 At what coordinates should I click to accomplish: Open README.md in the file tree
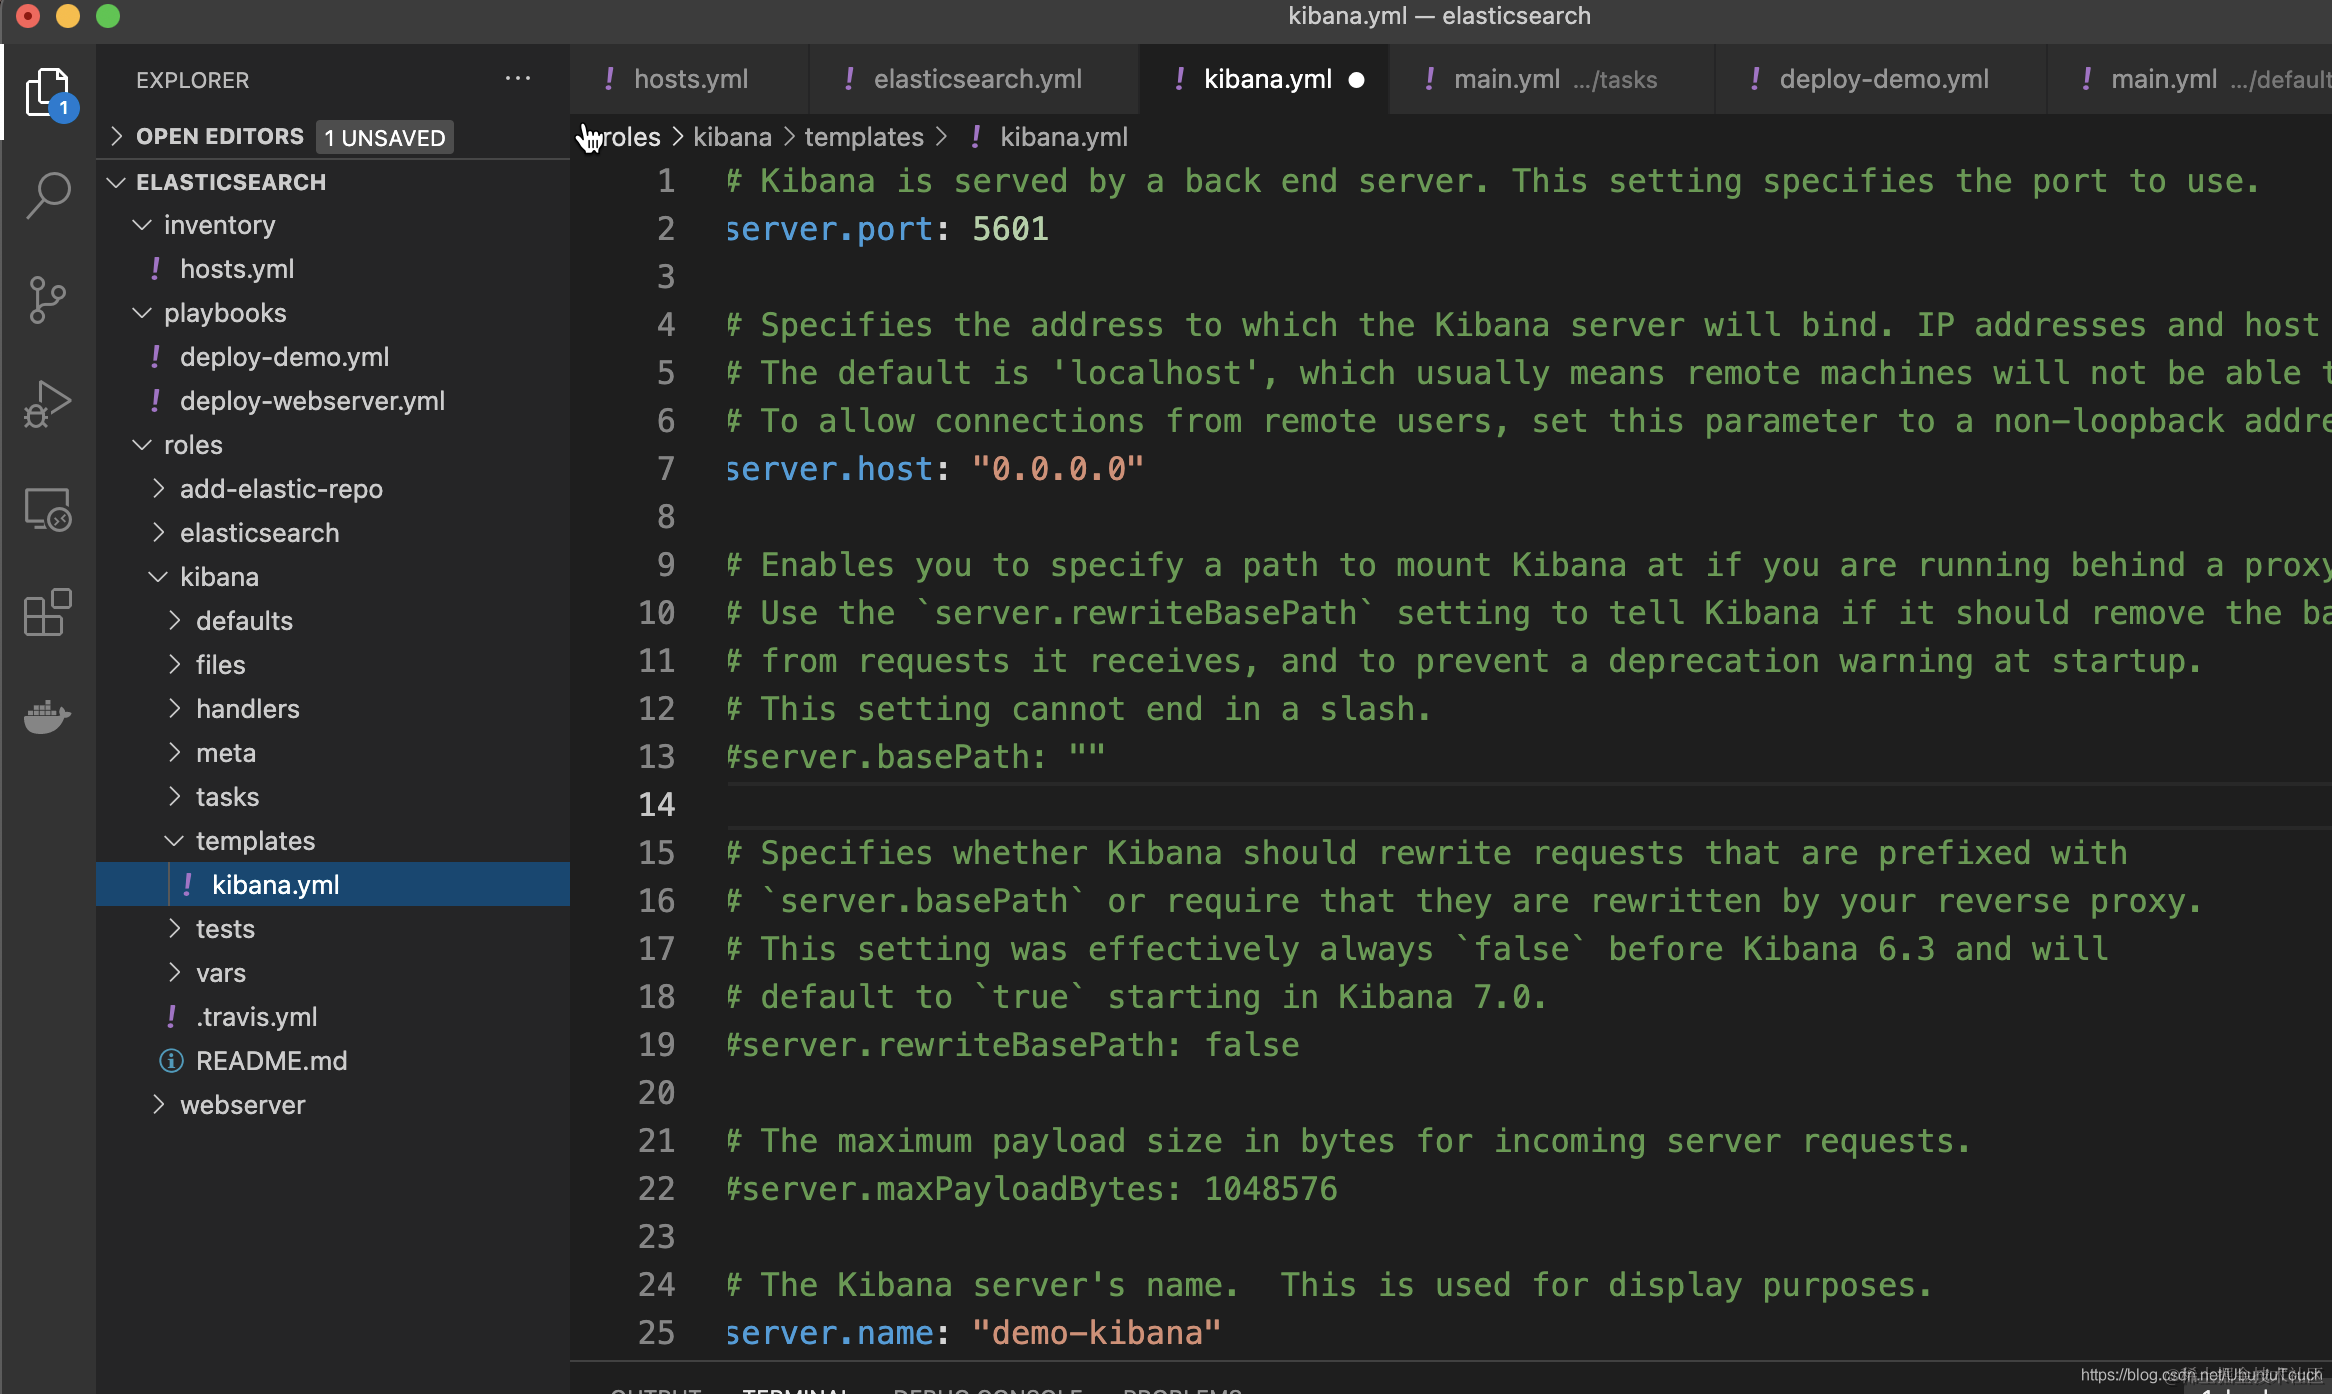click(271, 1061)
